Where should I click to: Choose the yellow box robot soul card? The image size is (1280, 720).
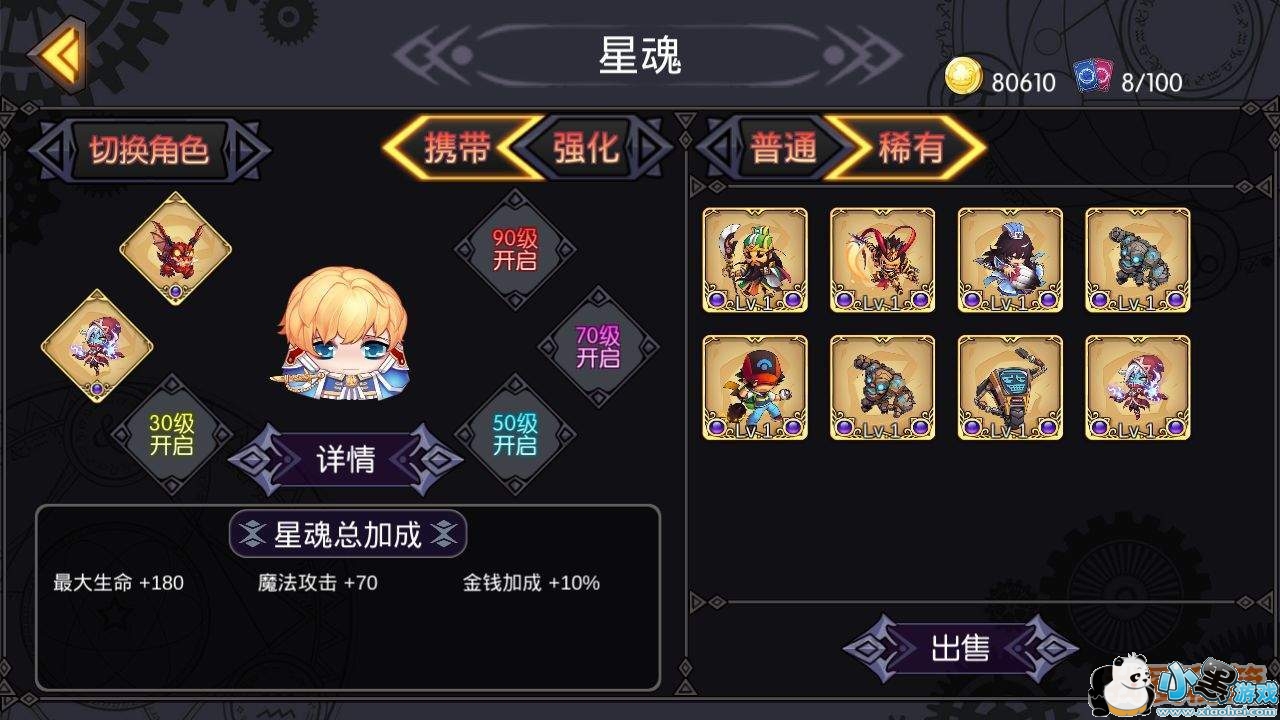tap(1010, 387)
